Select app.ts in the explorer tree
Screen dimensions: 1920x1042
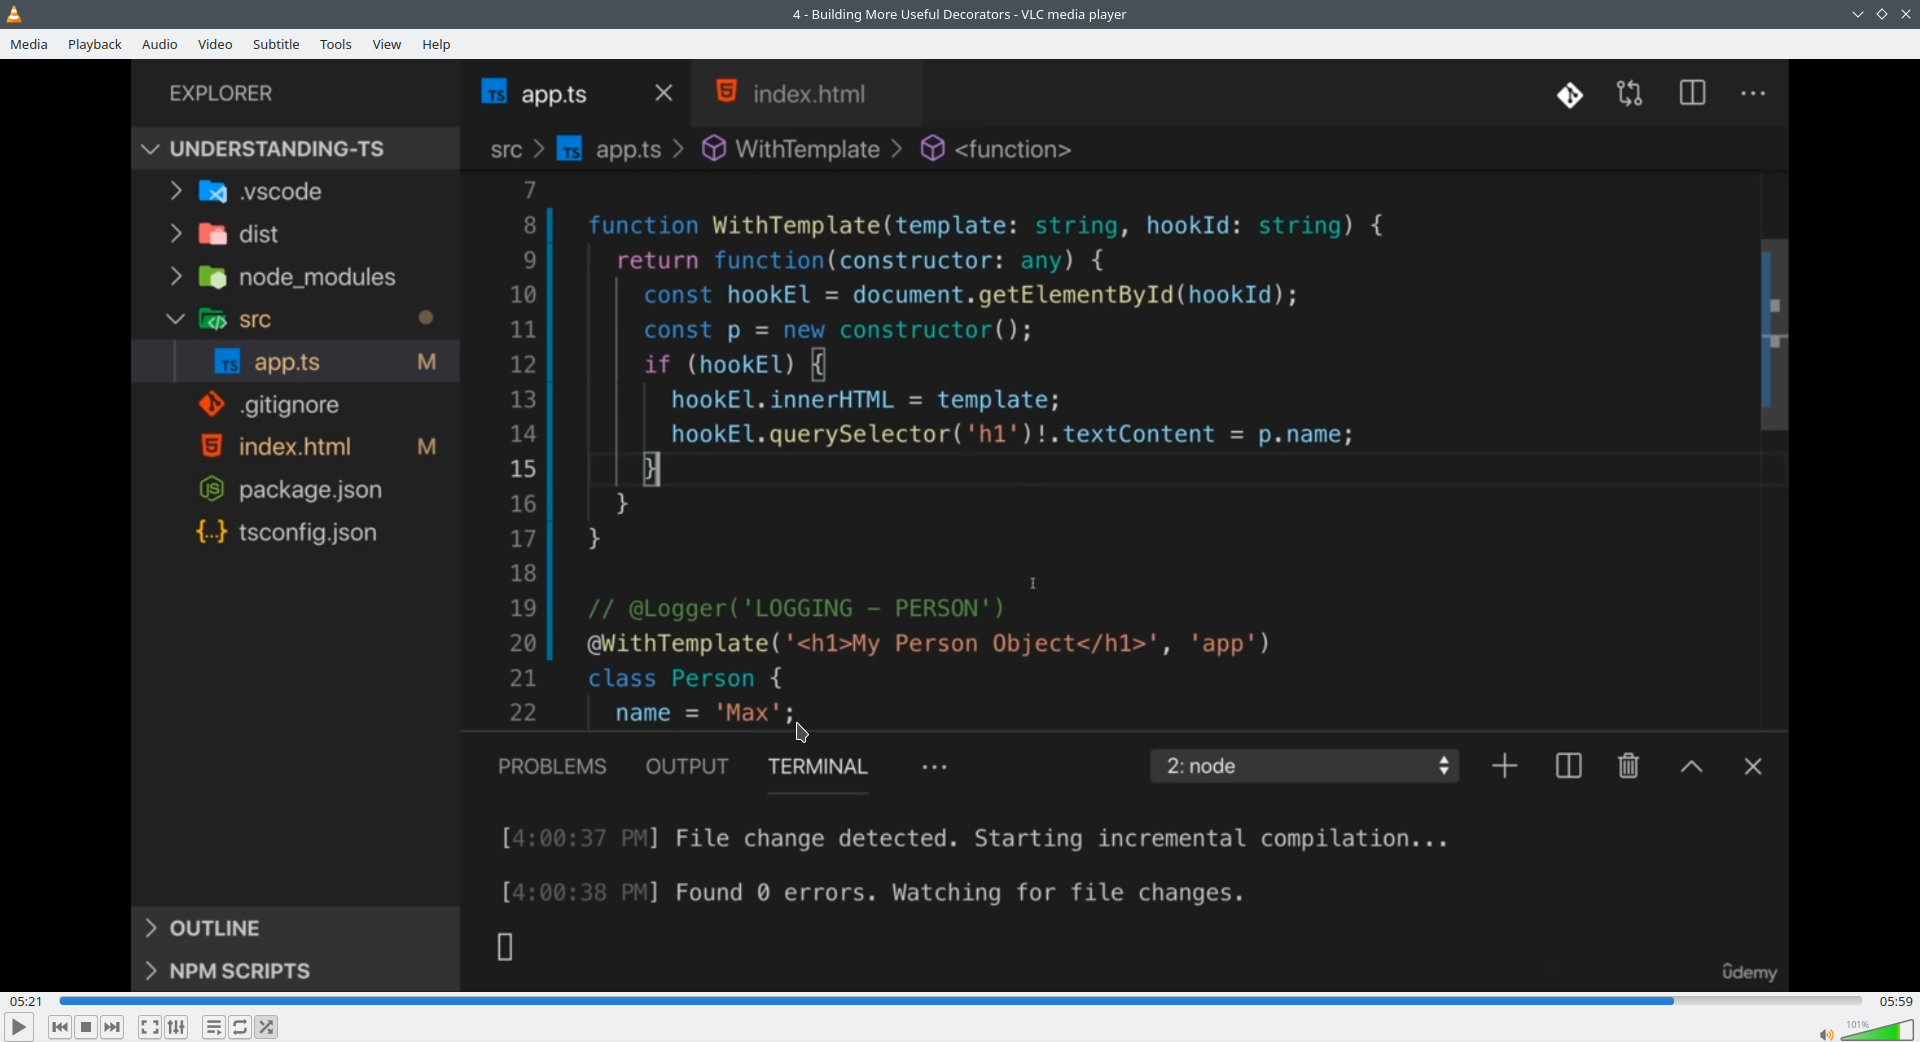(296, 362)
